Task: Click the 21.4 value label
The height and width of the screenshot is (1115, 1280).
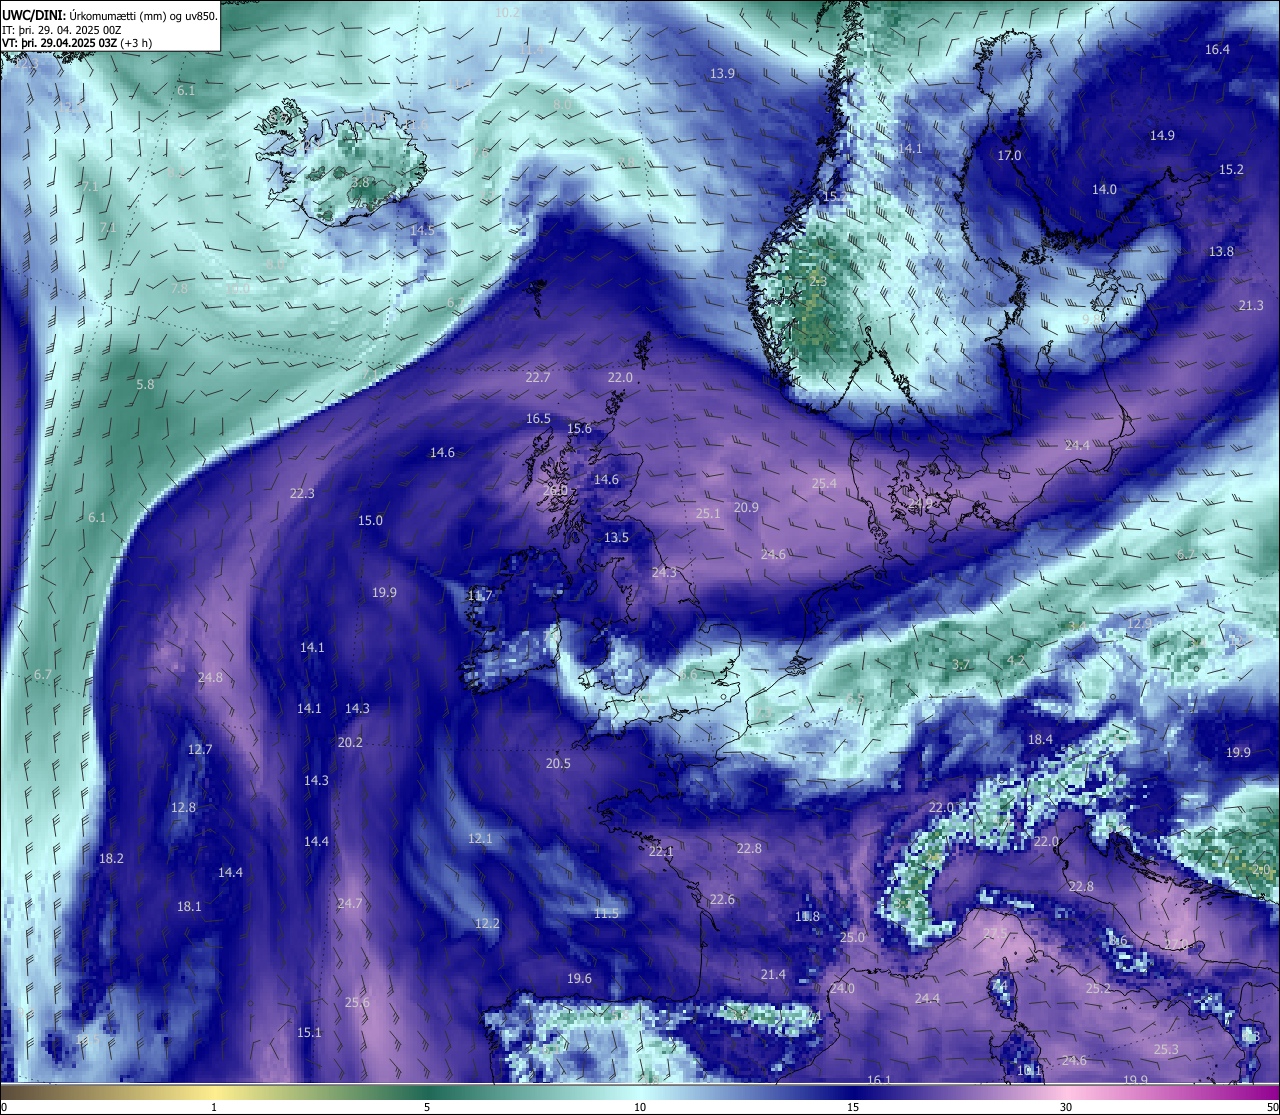Action: click(x=773, y=974)
